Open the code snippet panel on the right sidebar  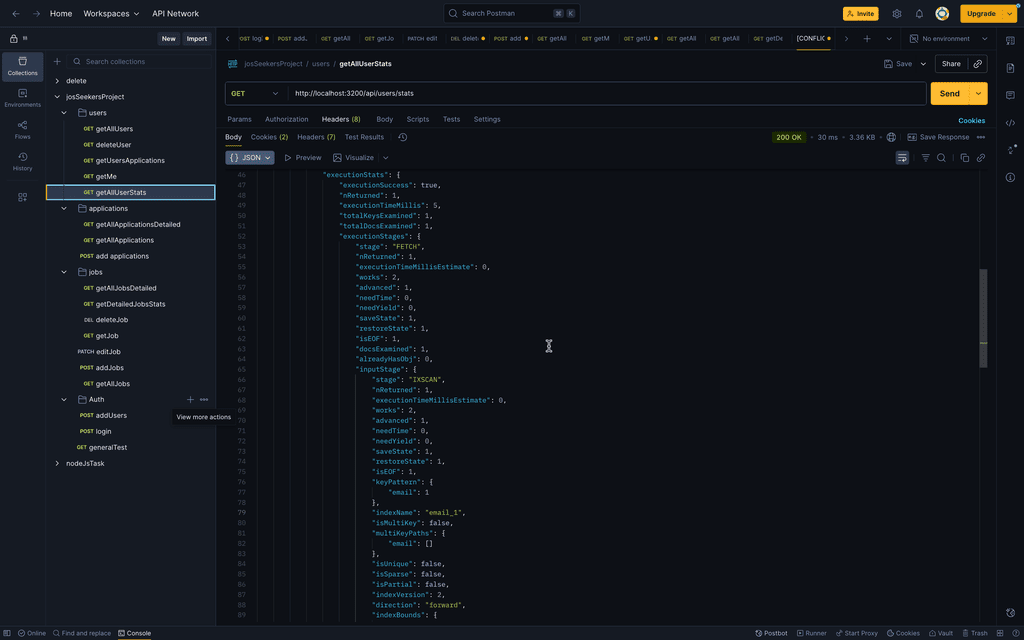pos(1010,123)
